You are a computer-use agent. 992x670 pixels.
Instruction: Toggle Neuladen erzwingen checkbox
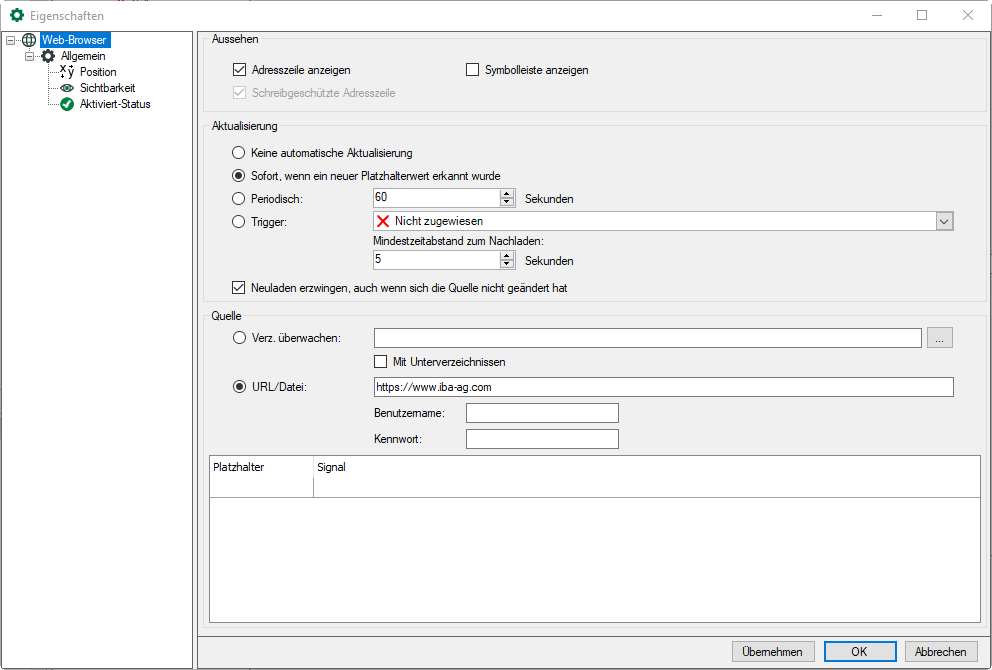239,288
